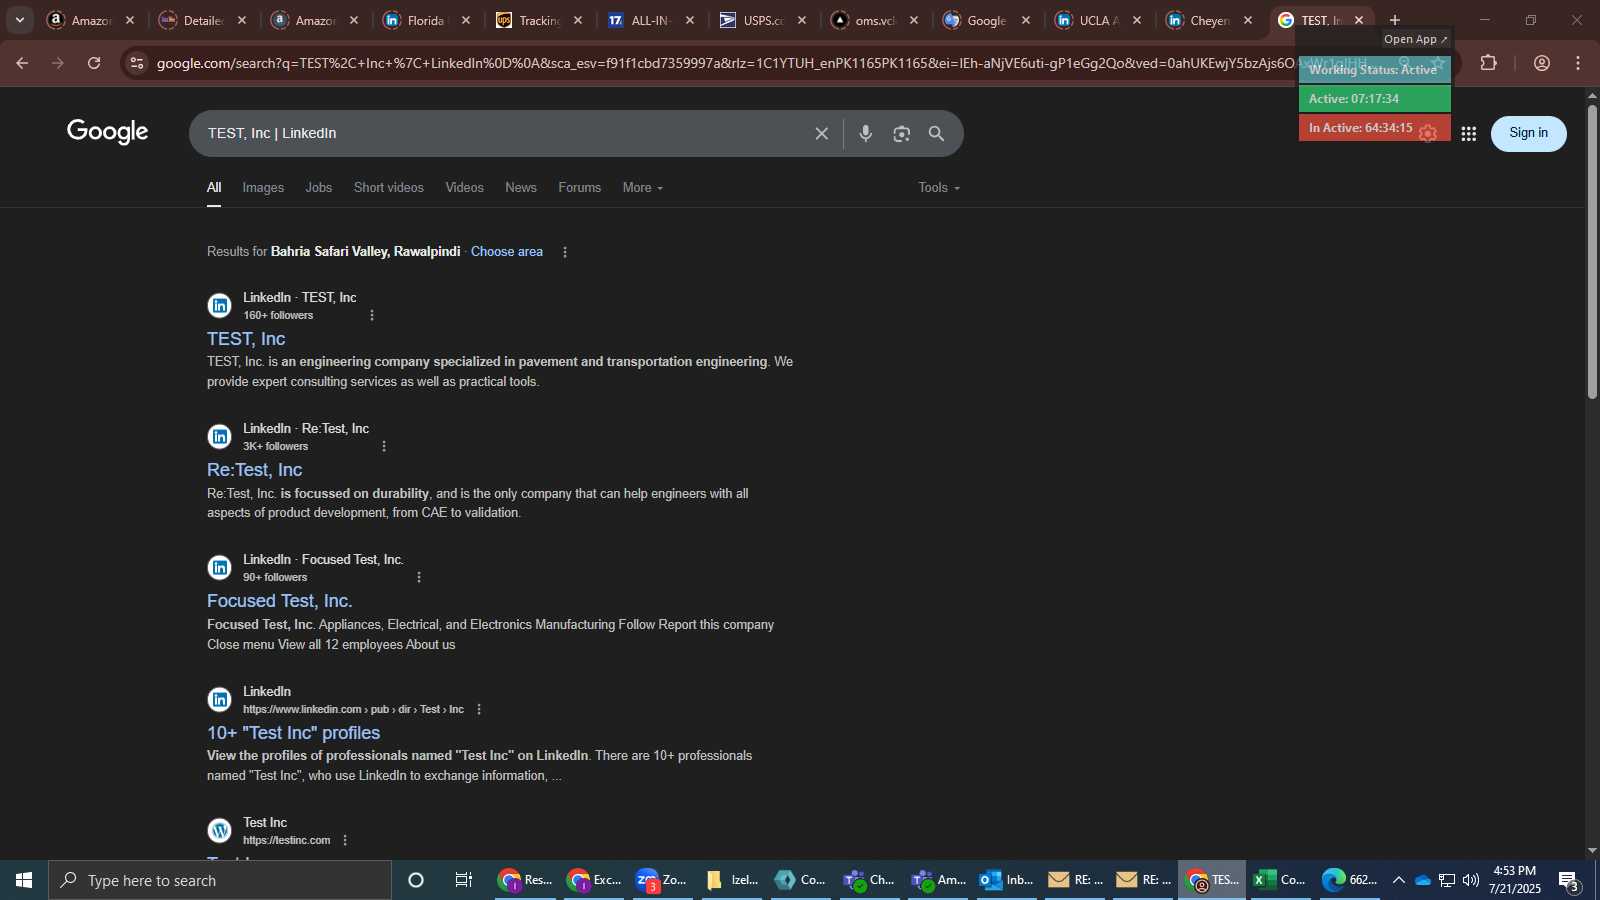Open more options for testinc.com result
Screen dimensions: 1600x900
pos(345,840)
